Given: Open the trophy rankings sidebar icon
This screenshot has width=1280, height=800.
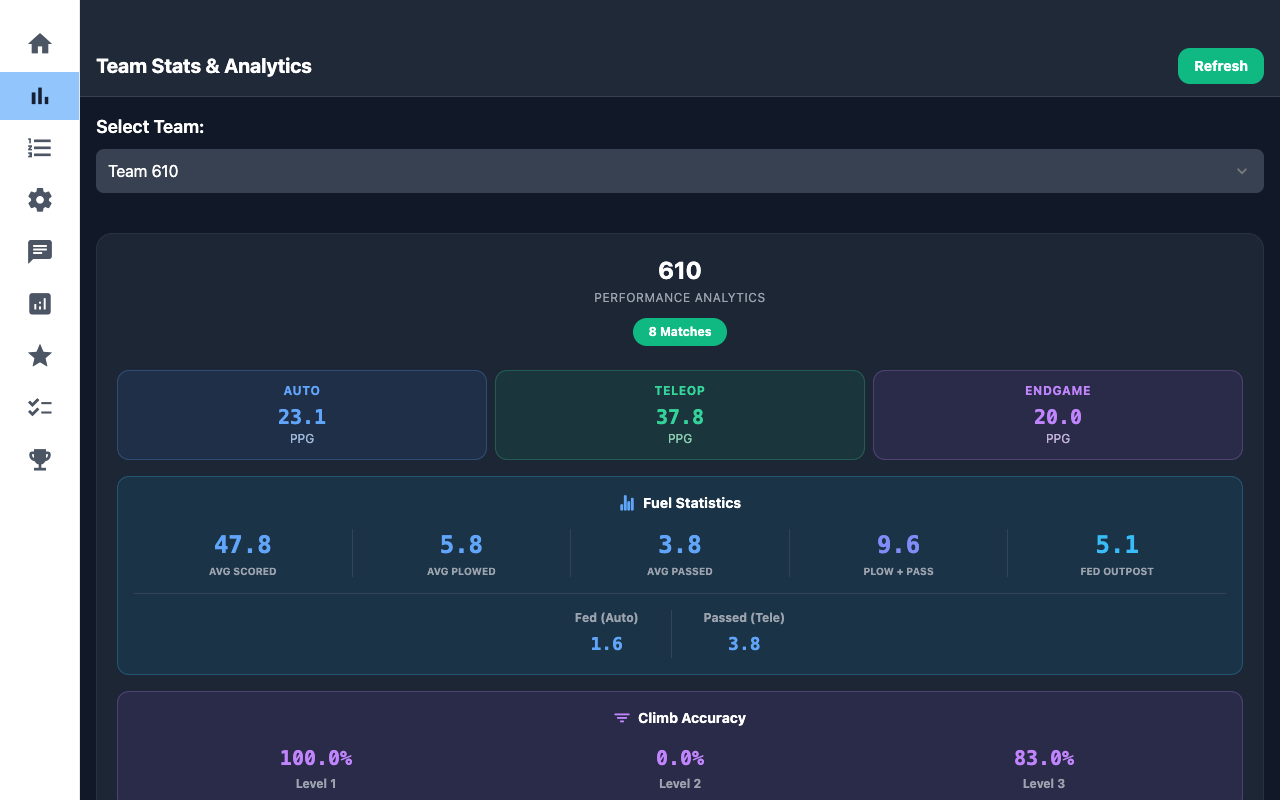Looking at the screenshot, I should coord(40,460).
